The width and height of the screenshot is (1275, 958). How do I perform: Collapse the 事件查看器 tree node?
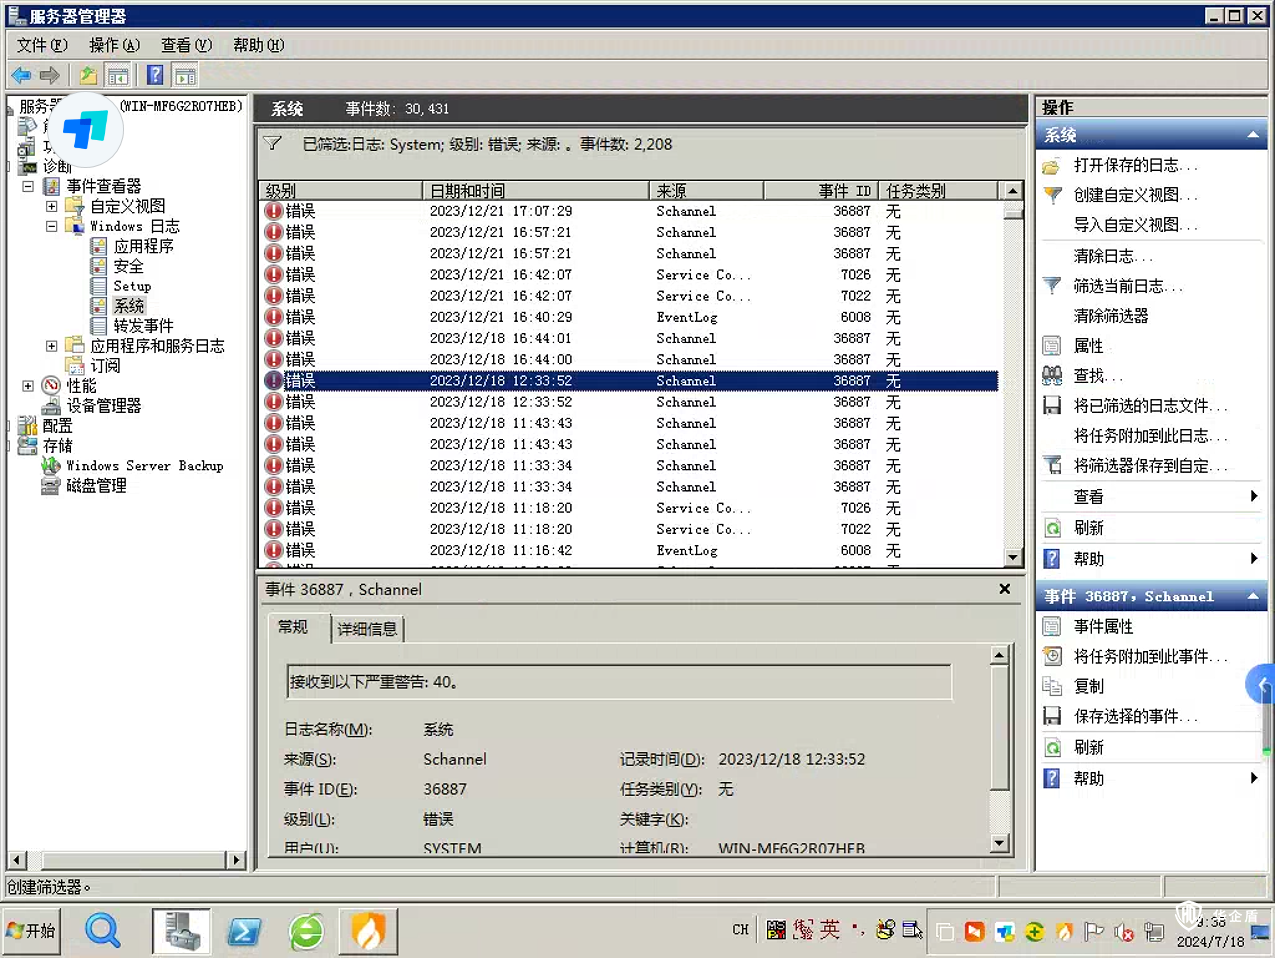click(x=28, y=186)
